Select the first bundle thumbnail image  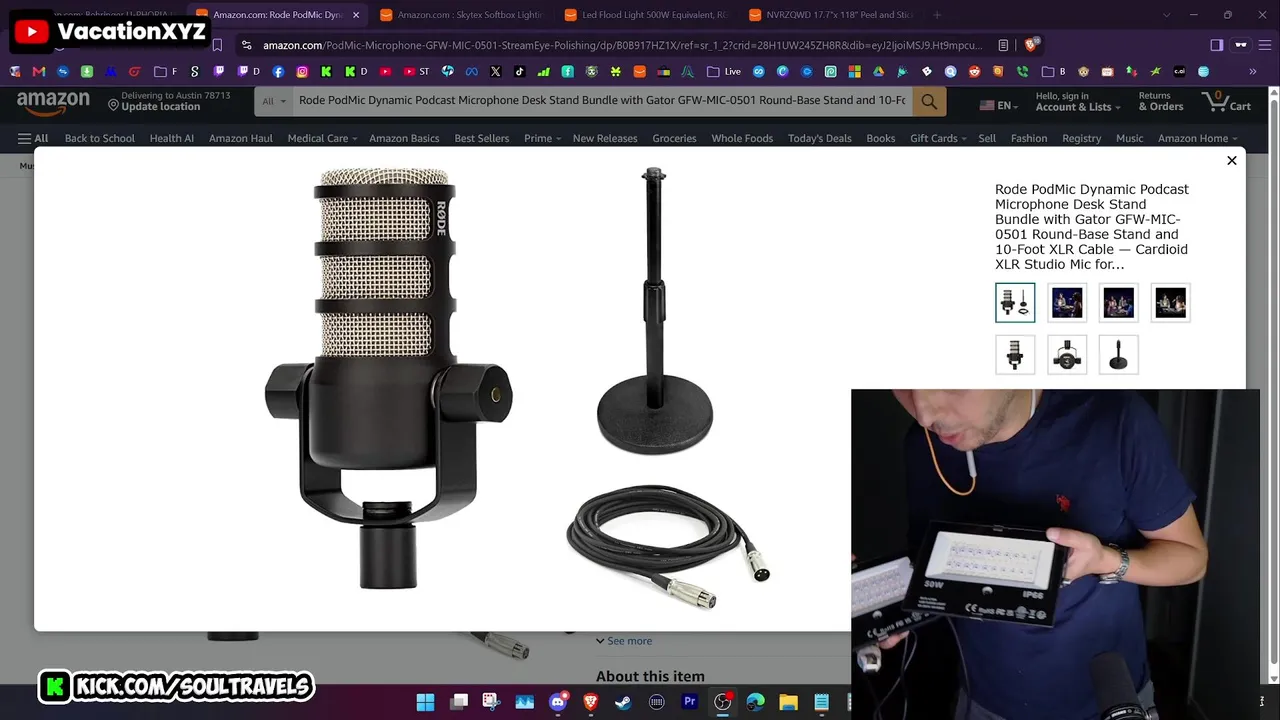pos(1015,303)
